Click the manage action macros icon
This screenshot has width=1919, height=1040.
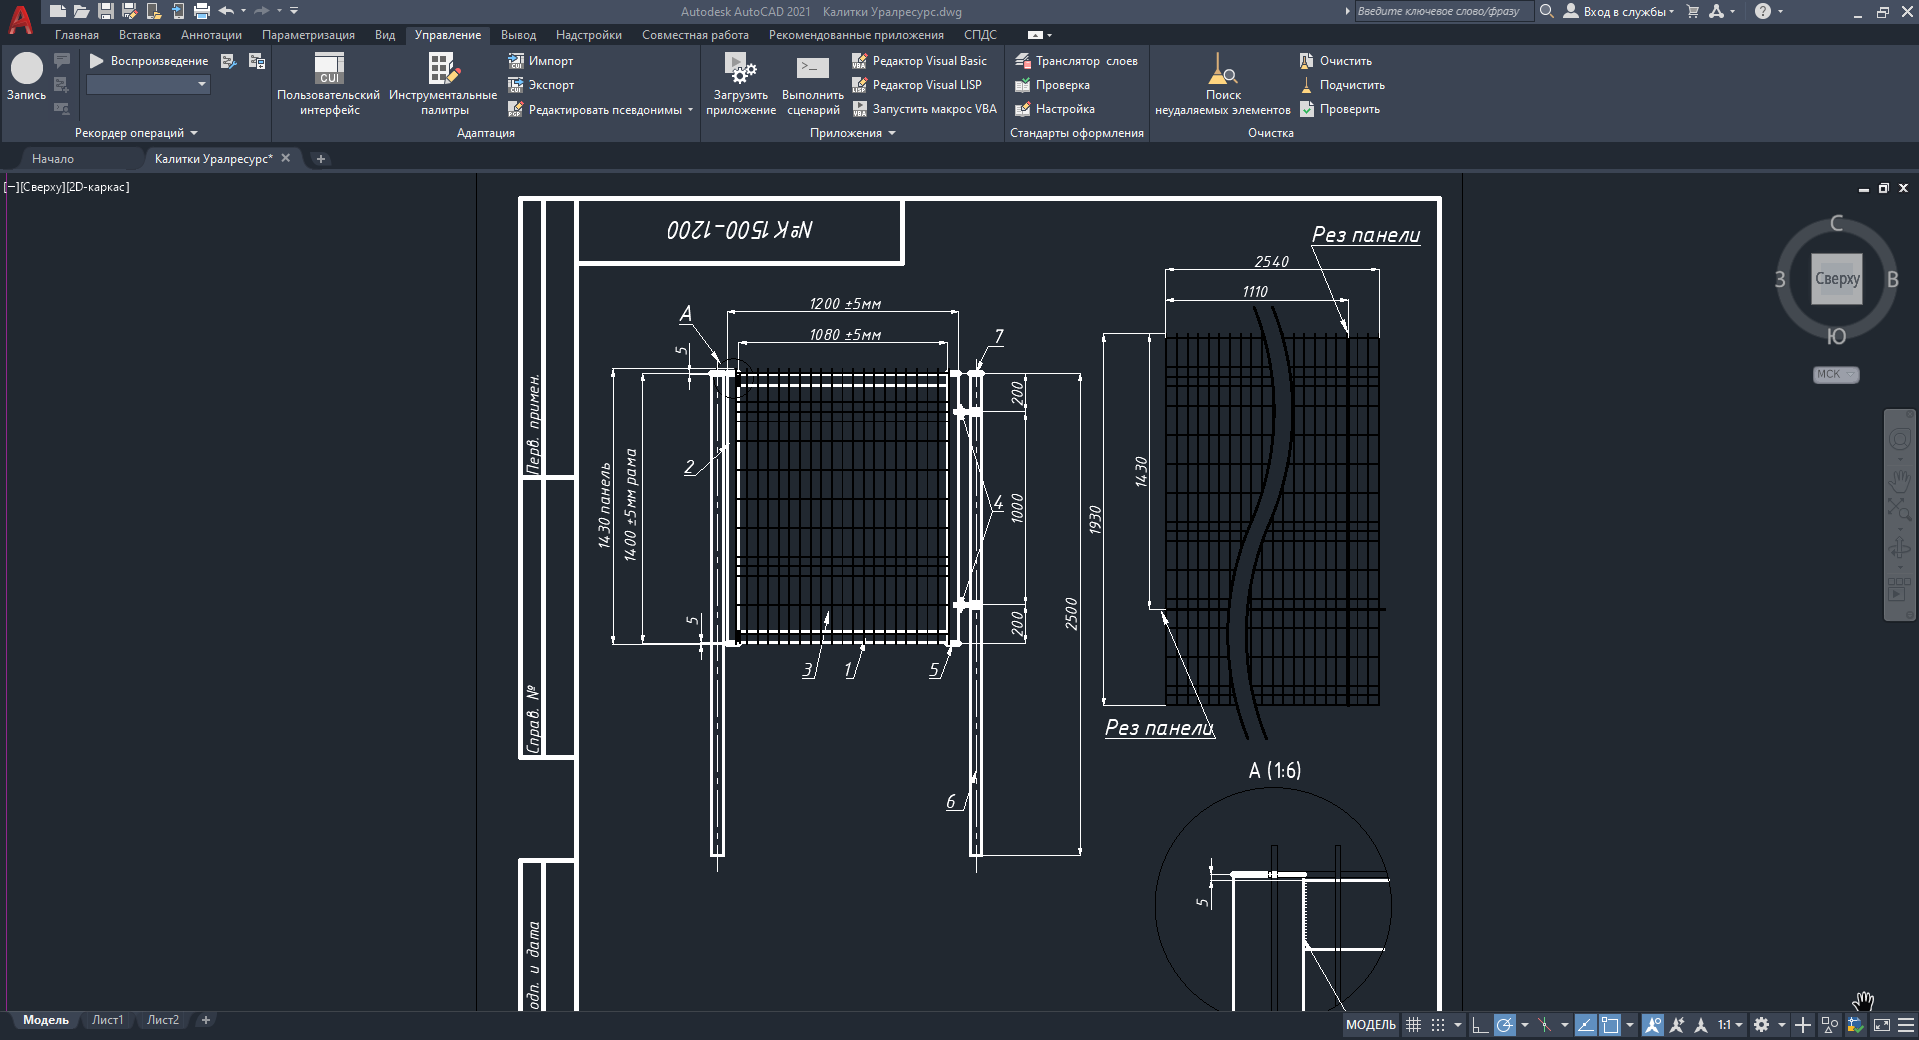click(x=257, y=61)
